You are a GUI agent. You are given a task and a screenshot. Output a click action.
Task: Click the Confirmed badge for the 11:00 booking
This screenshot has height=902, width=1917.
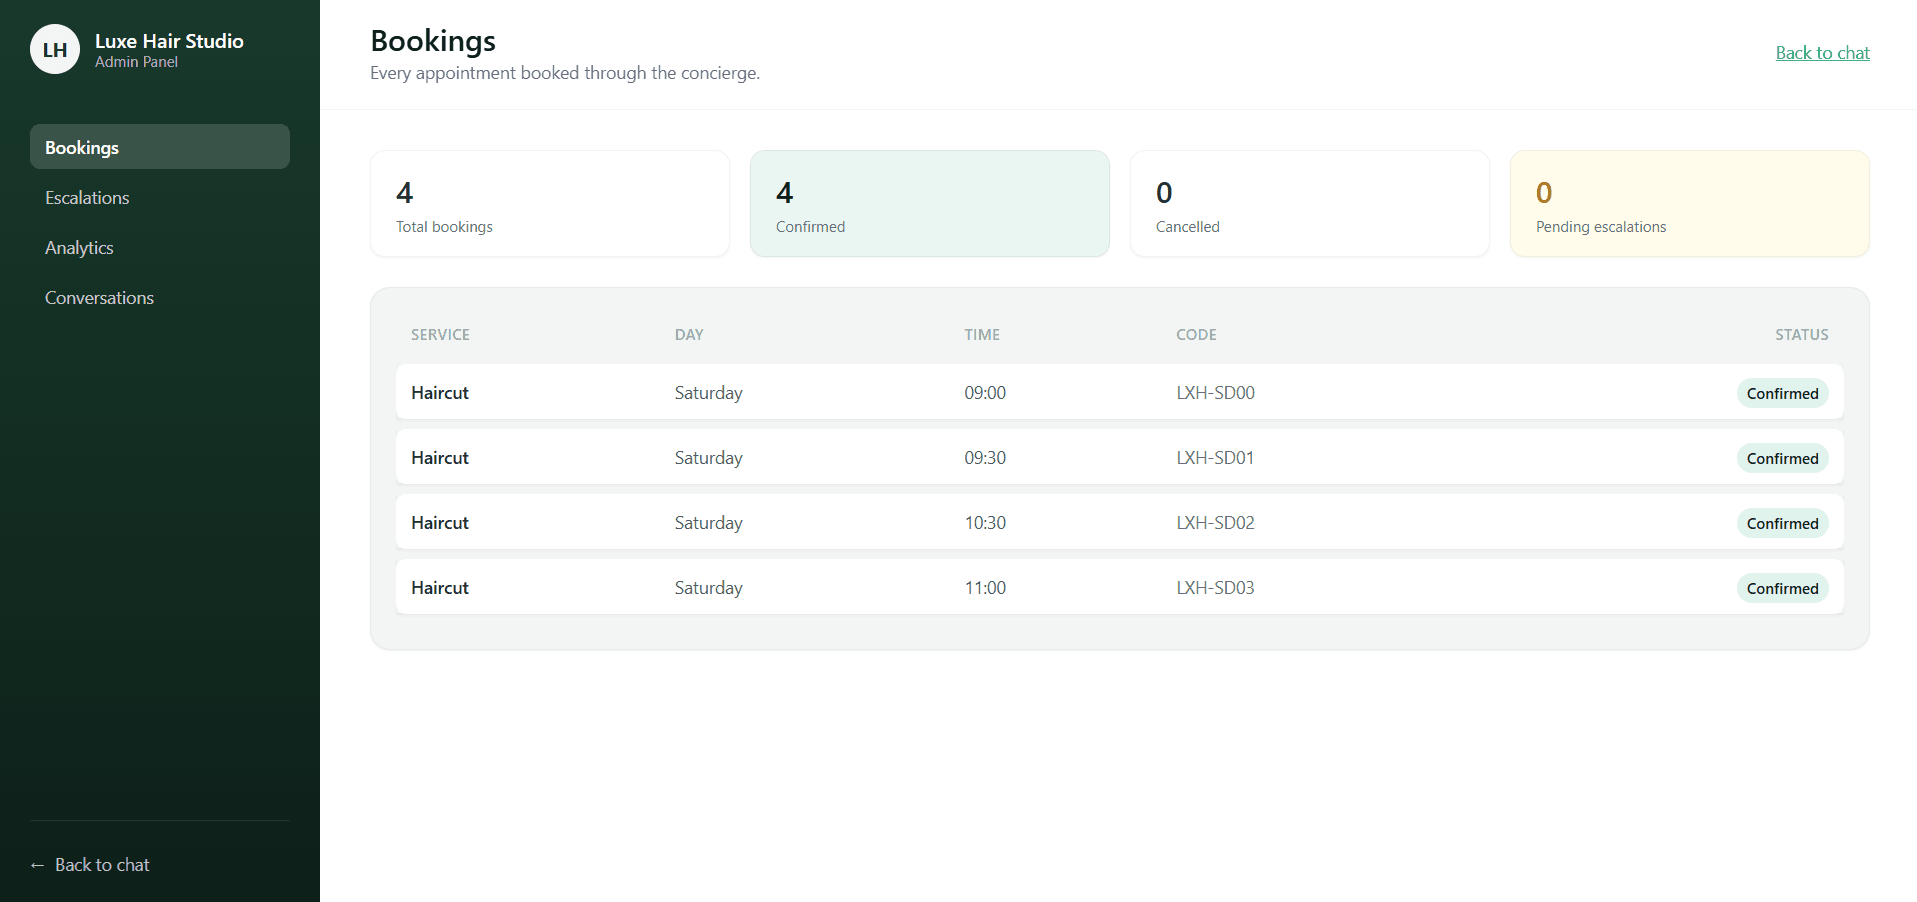click(x=1782, y=588)
